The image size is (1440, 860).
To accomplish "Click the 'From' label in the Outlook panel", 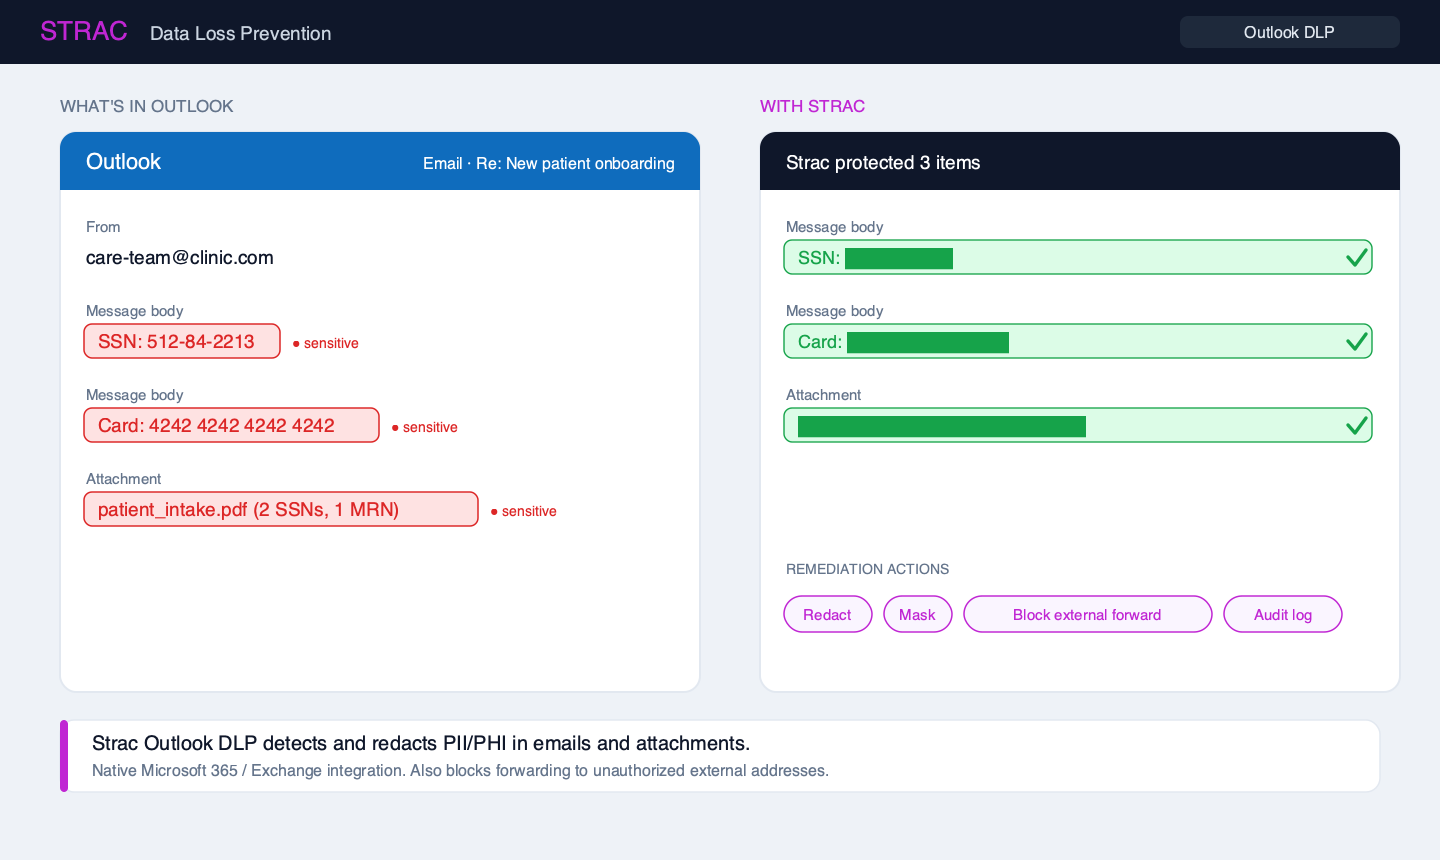I will (103, 227).
